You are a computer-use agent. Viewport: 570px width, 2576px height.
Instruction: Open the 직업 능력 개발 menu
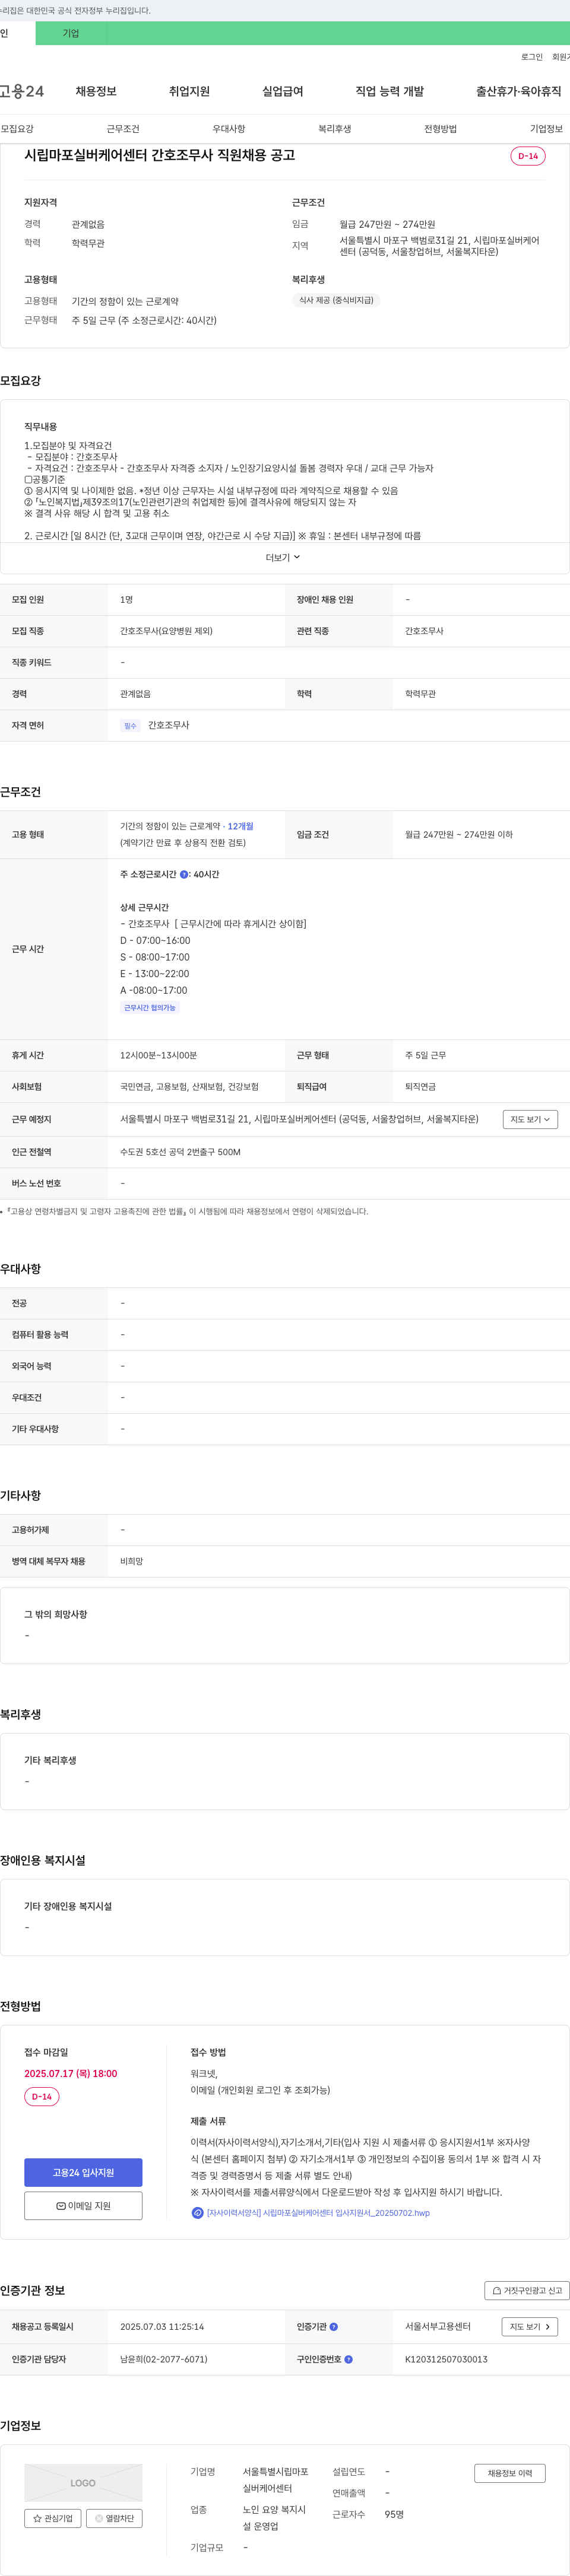click(389, 91)
